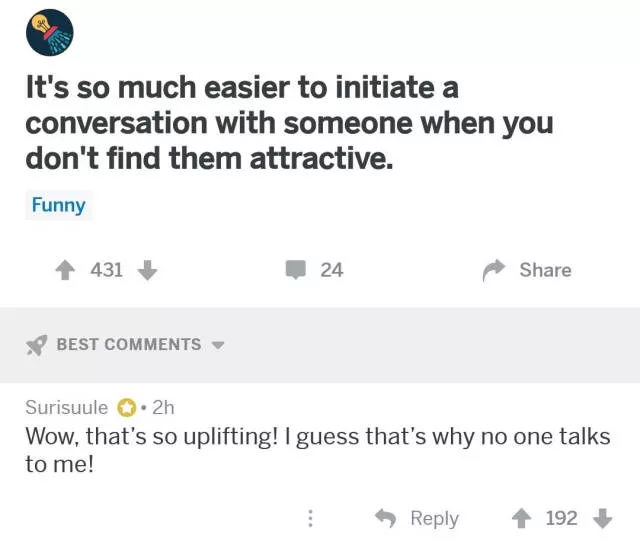Viewport: 640px width, 548px height.
Task: Open Surisuule's user profile
Action: tap(67, 408)
